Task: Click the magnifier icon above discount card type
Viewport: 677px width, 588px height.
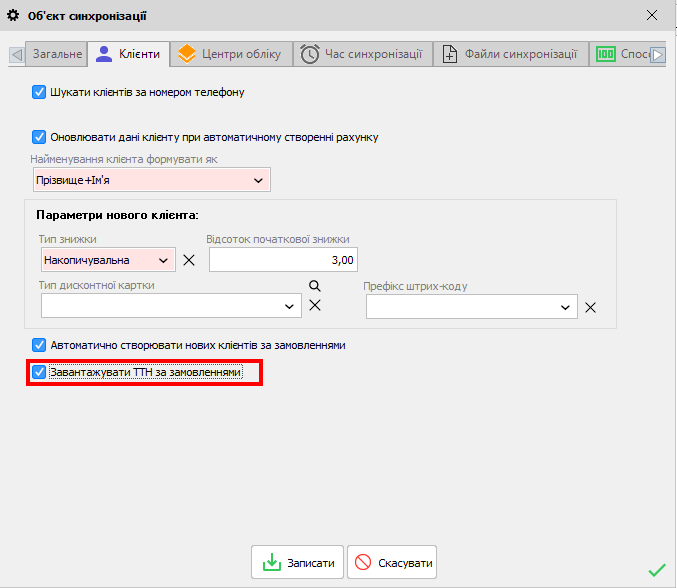Action: coord(313,286)
